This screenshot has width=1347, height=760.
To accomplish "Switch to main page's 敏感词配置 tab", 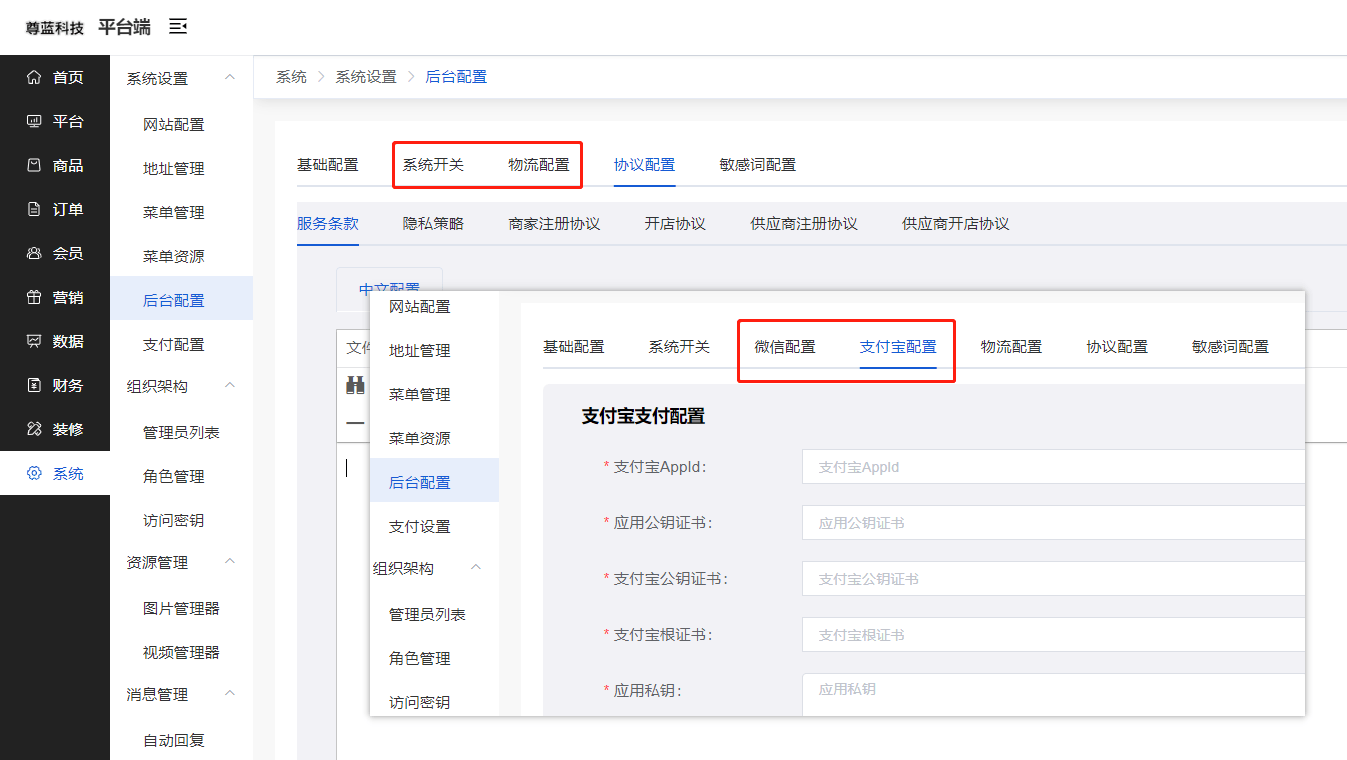I will [758, 165].
